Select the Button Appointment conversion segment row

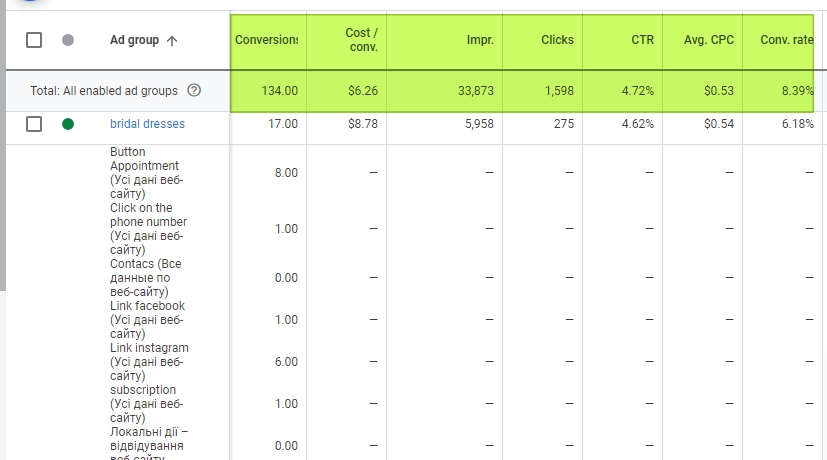[146, 173]
